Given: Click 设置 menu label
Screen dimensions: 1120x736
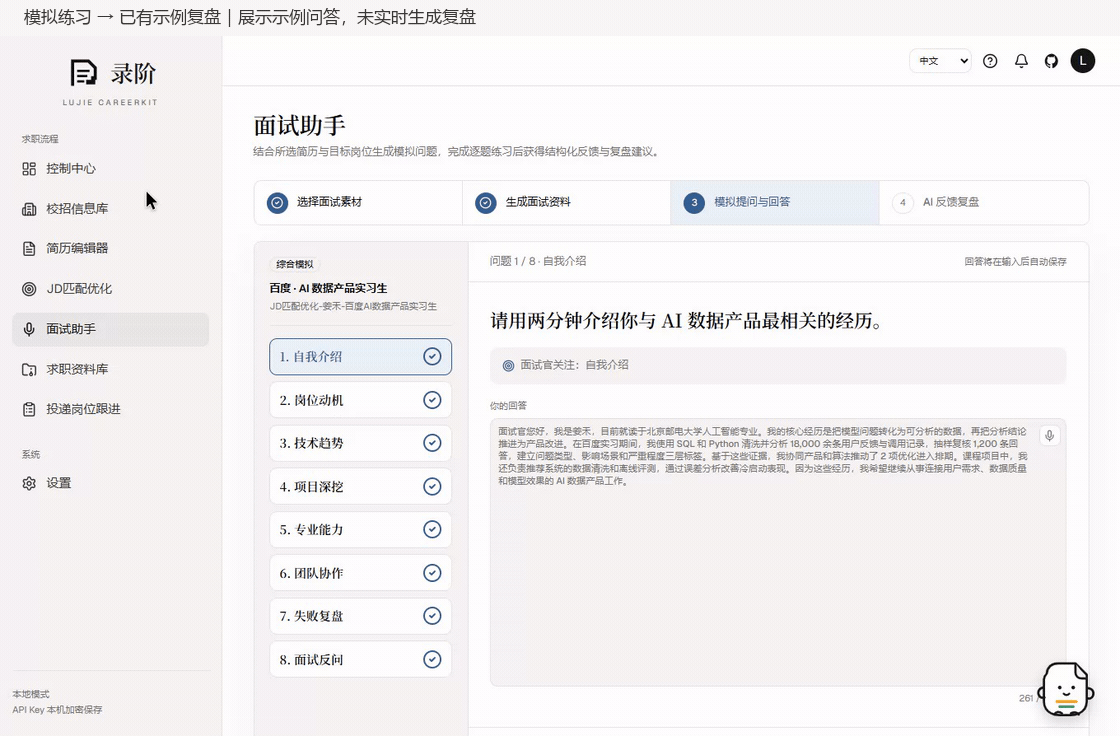Looking at the screenshot, I should point(59,483).
